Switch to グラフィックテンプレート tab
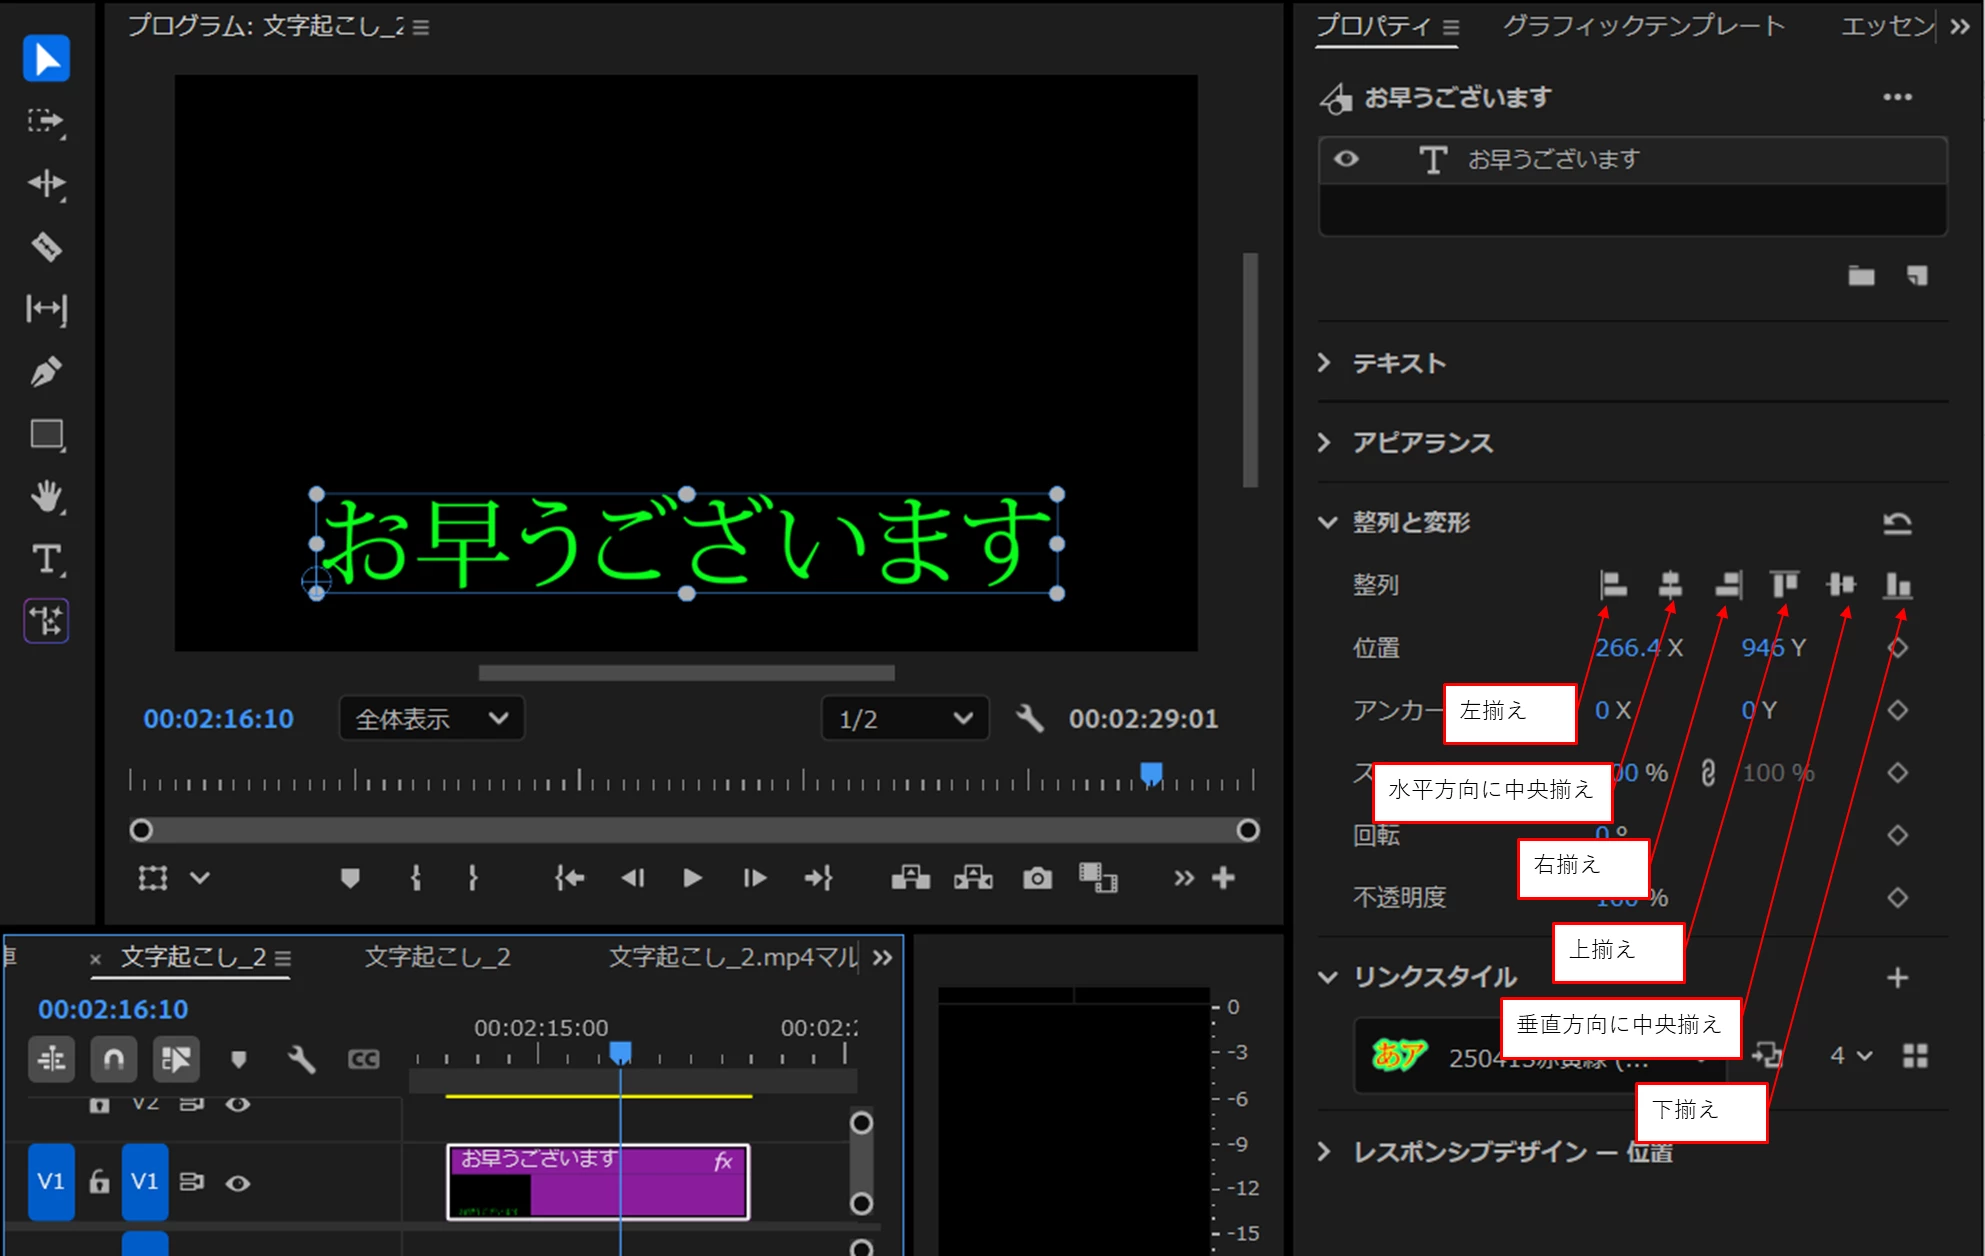Image resolution: width=1985 pixels, height=1256 pixels. tap(1643, 26)
